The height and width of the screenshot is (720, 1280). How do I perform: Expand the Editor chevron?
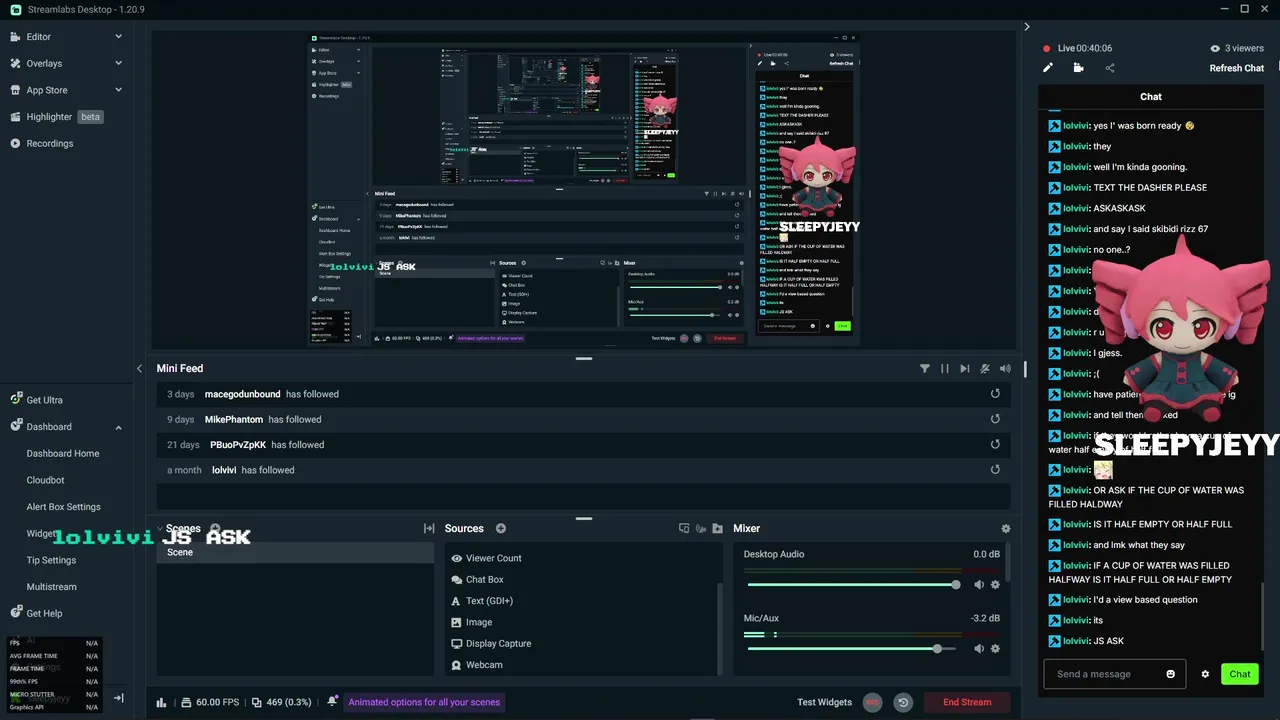click(x=118, y=37)
